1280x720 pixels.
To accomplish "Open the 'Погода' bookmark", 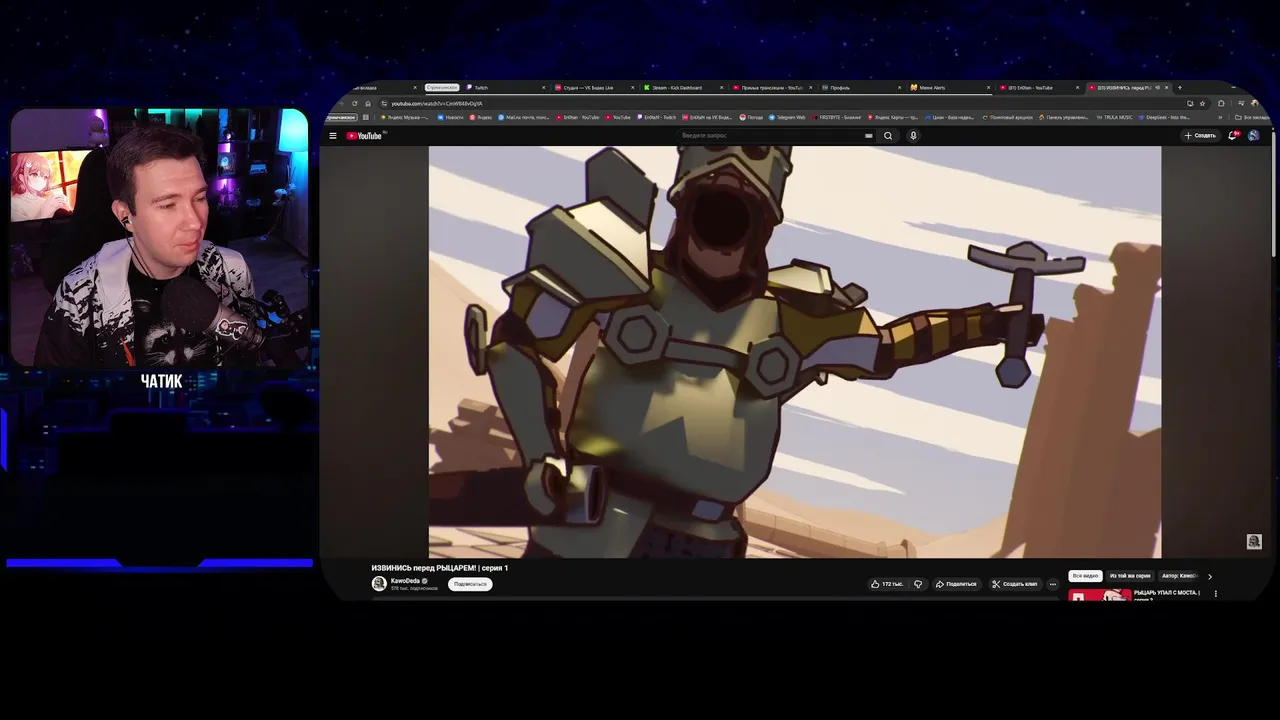I will click(x=751, y=117).
